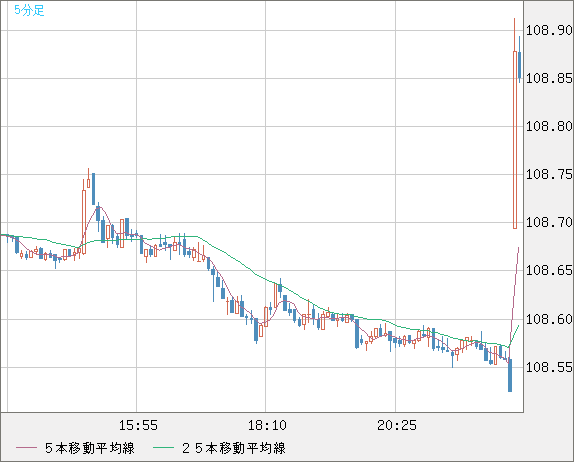Click the 108.70 price axis label

click(549, 223)
